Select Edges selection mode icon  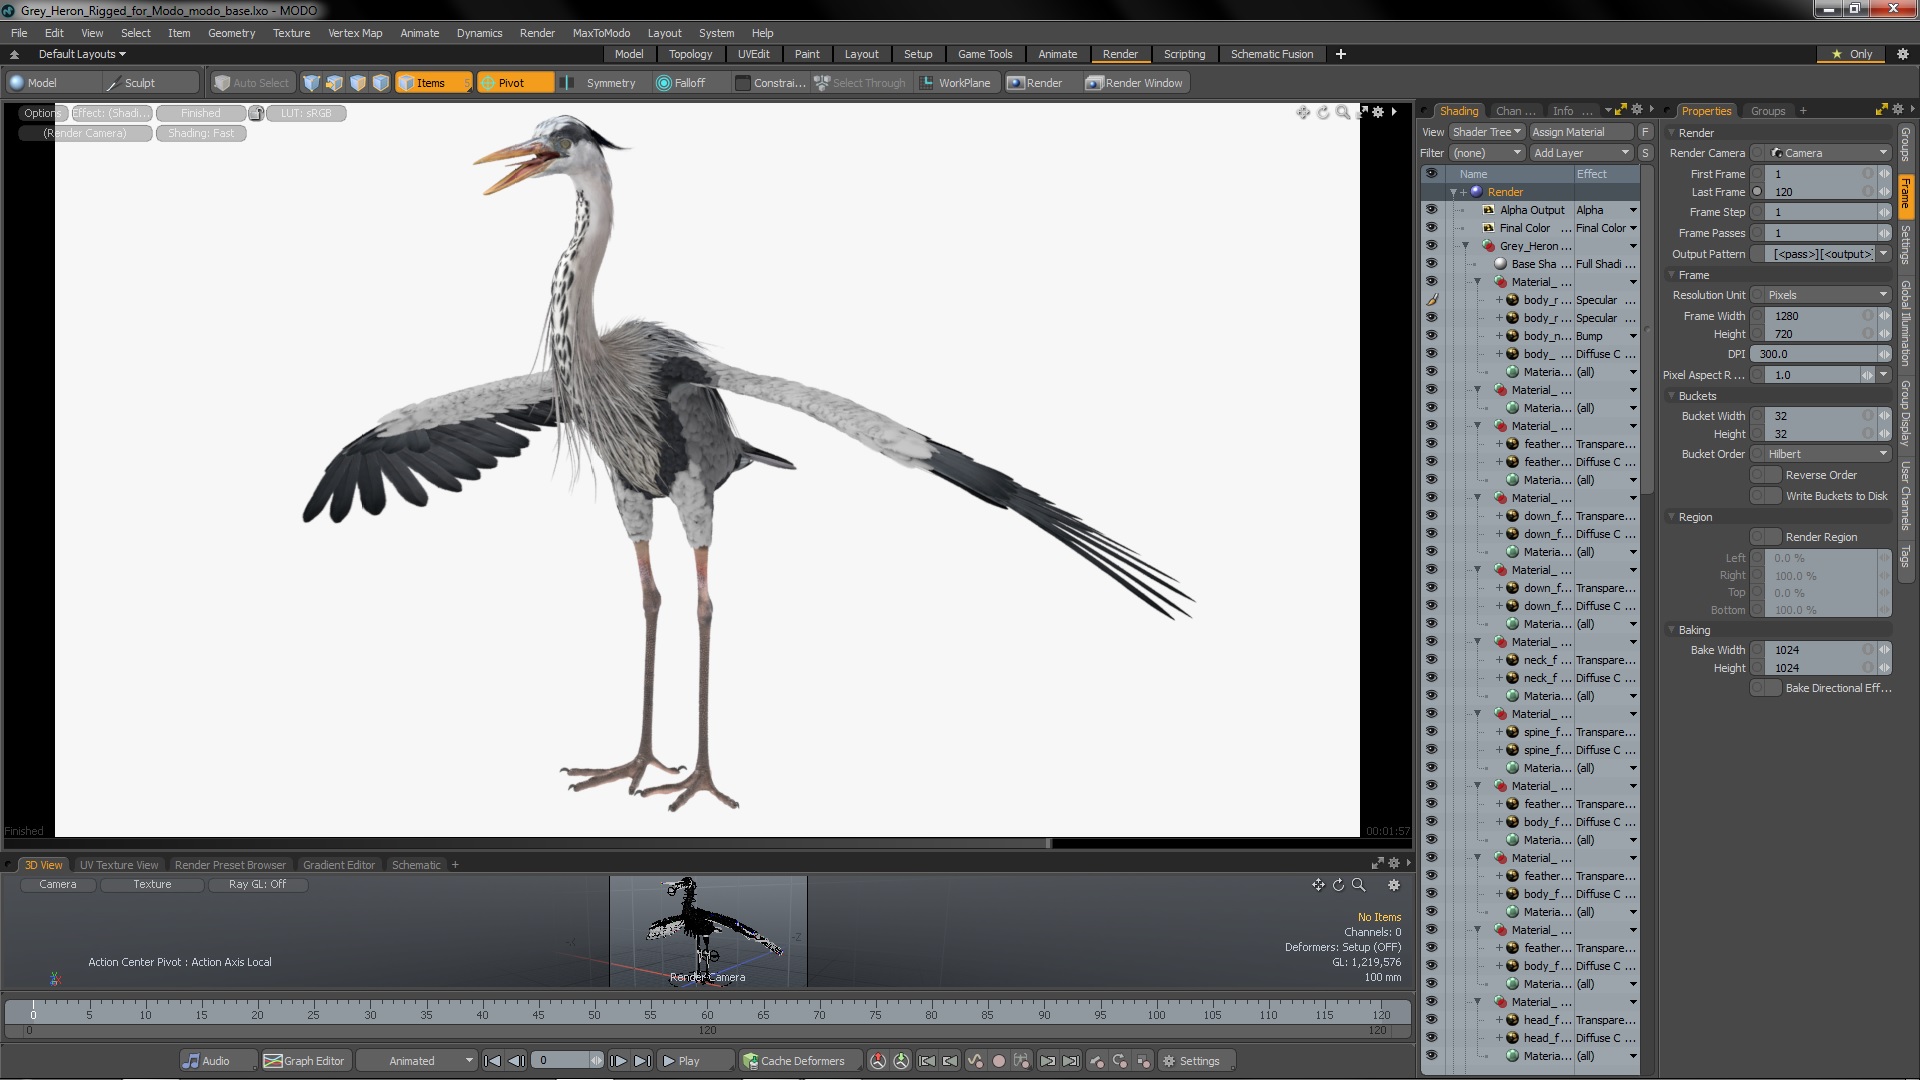coord(334,83)
